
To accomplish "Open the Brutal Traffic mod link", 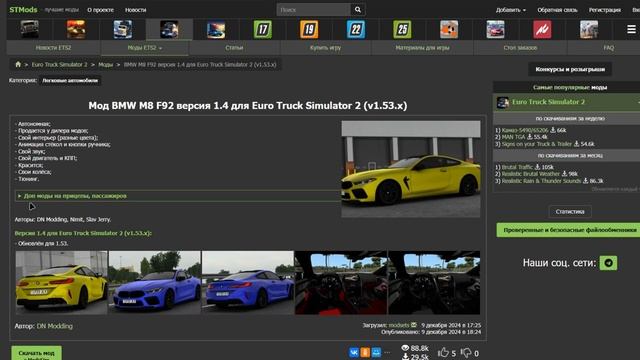I will pos(517,167).
